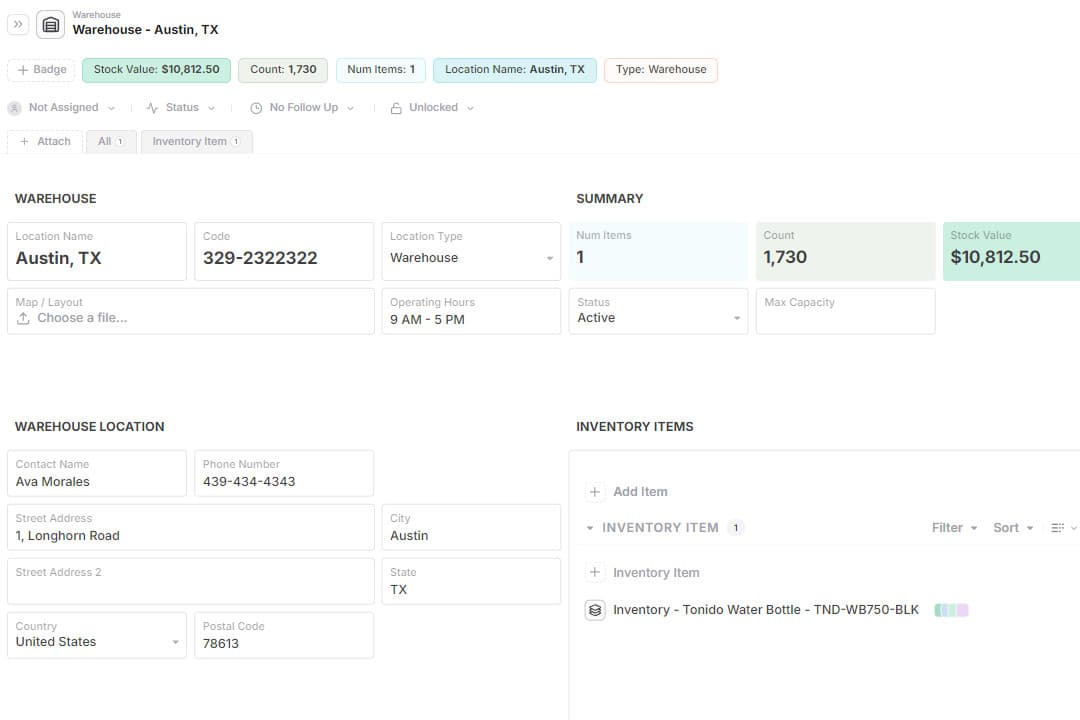Switch to the All tab
The height and width of the screenshot is (720, 1080).
(110, 142)
